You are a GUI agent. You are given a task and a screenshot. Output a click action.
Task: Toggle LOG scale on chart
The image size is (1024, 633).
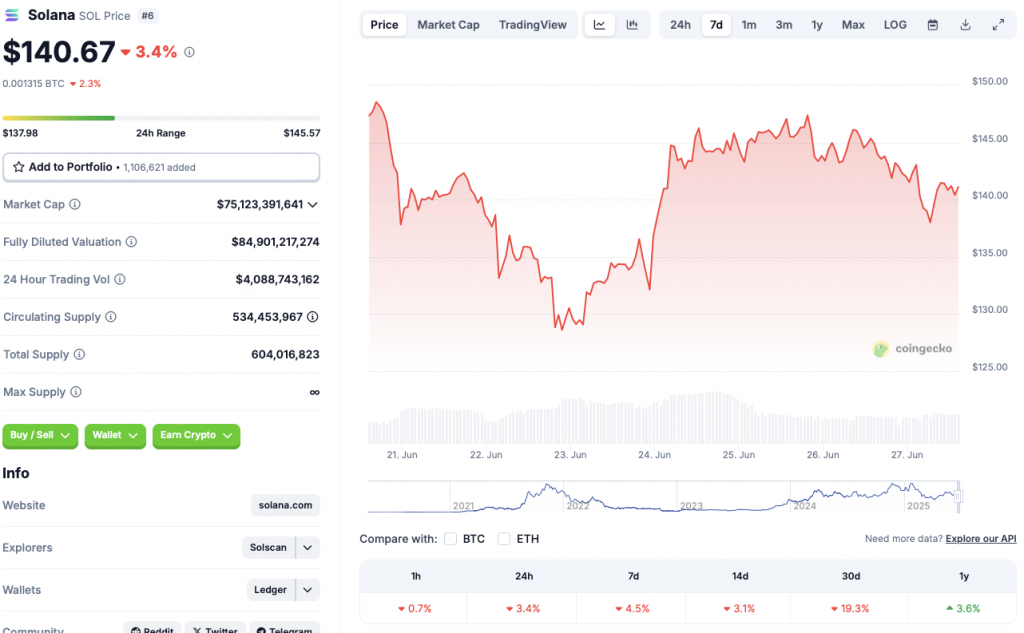coord(895,25)
